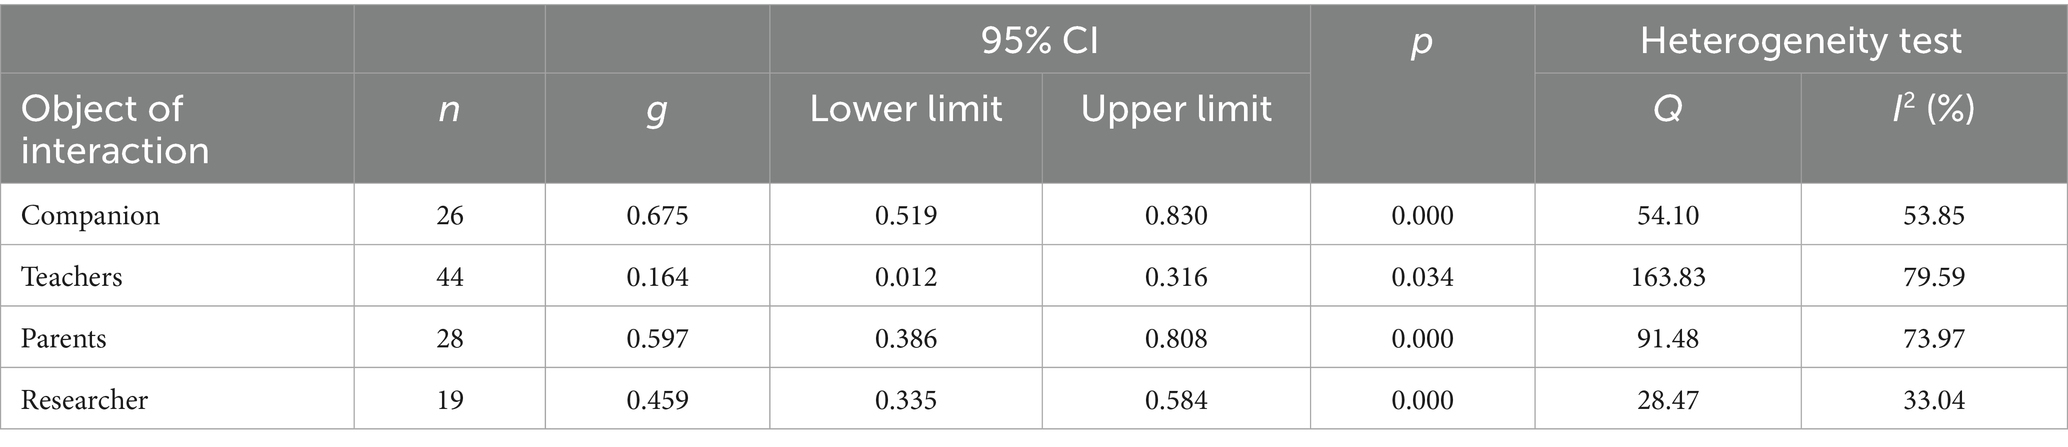Viewport: 2068px width, 447px height.
Task: Click the Researcher lower limit 0.335
Action: coord(905,400)
